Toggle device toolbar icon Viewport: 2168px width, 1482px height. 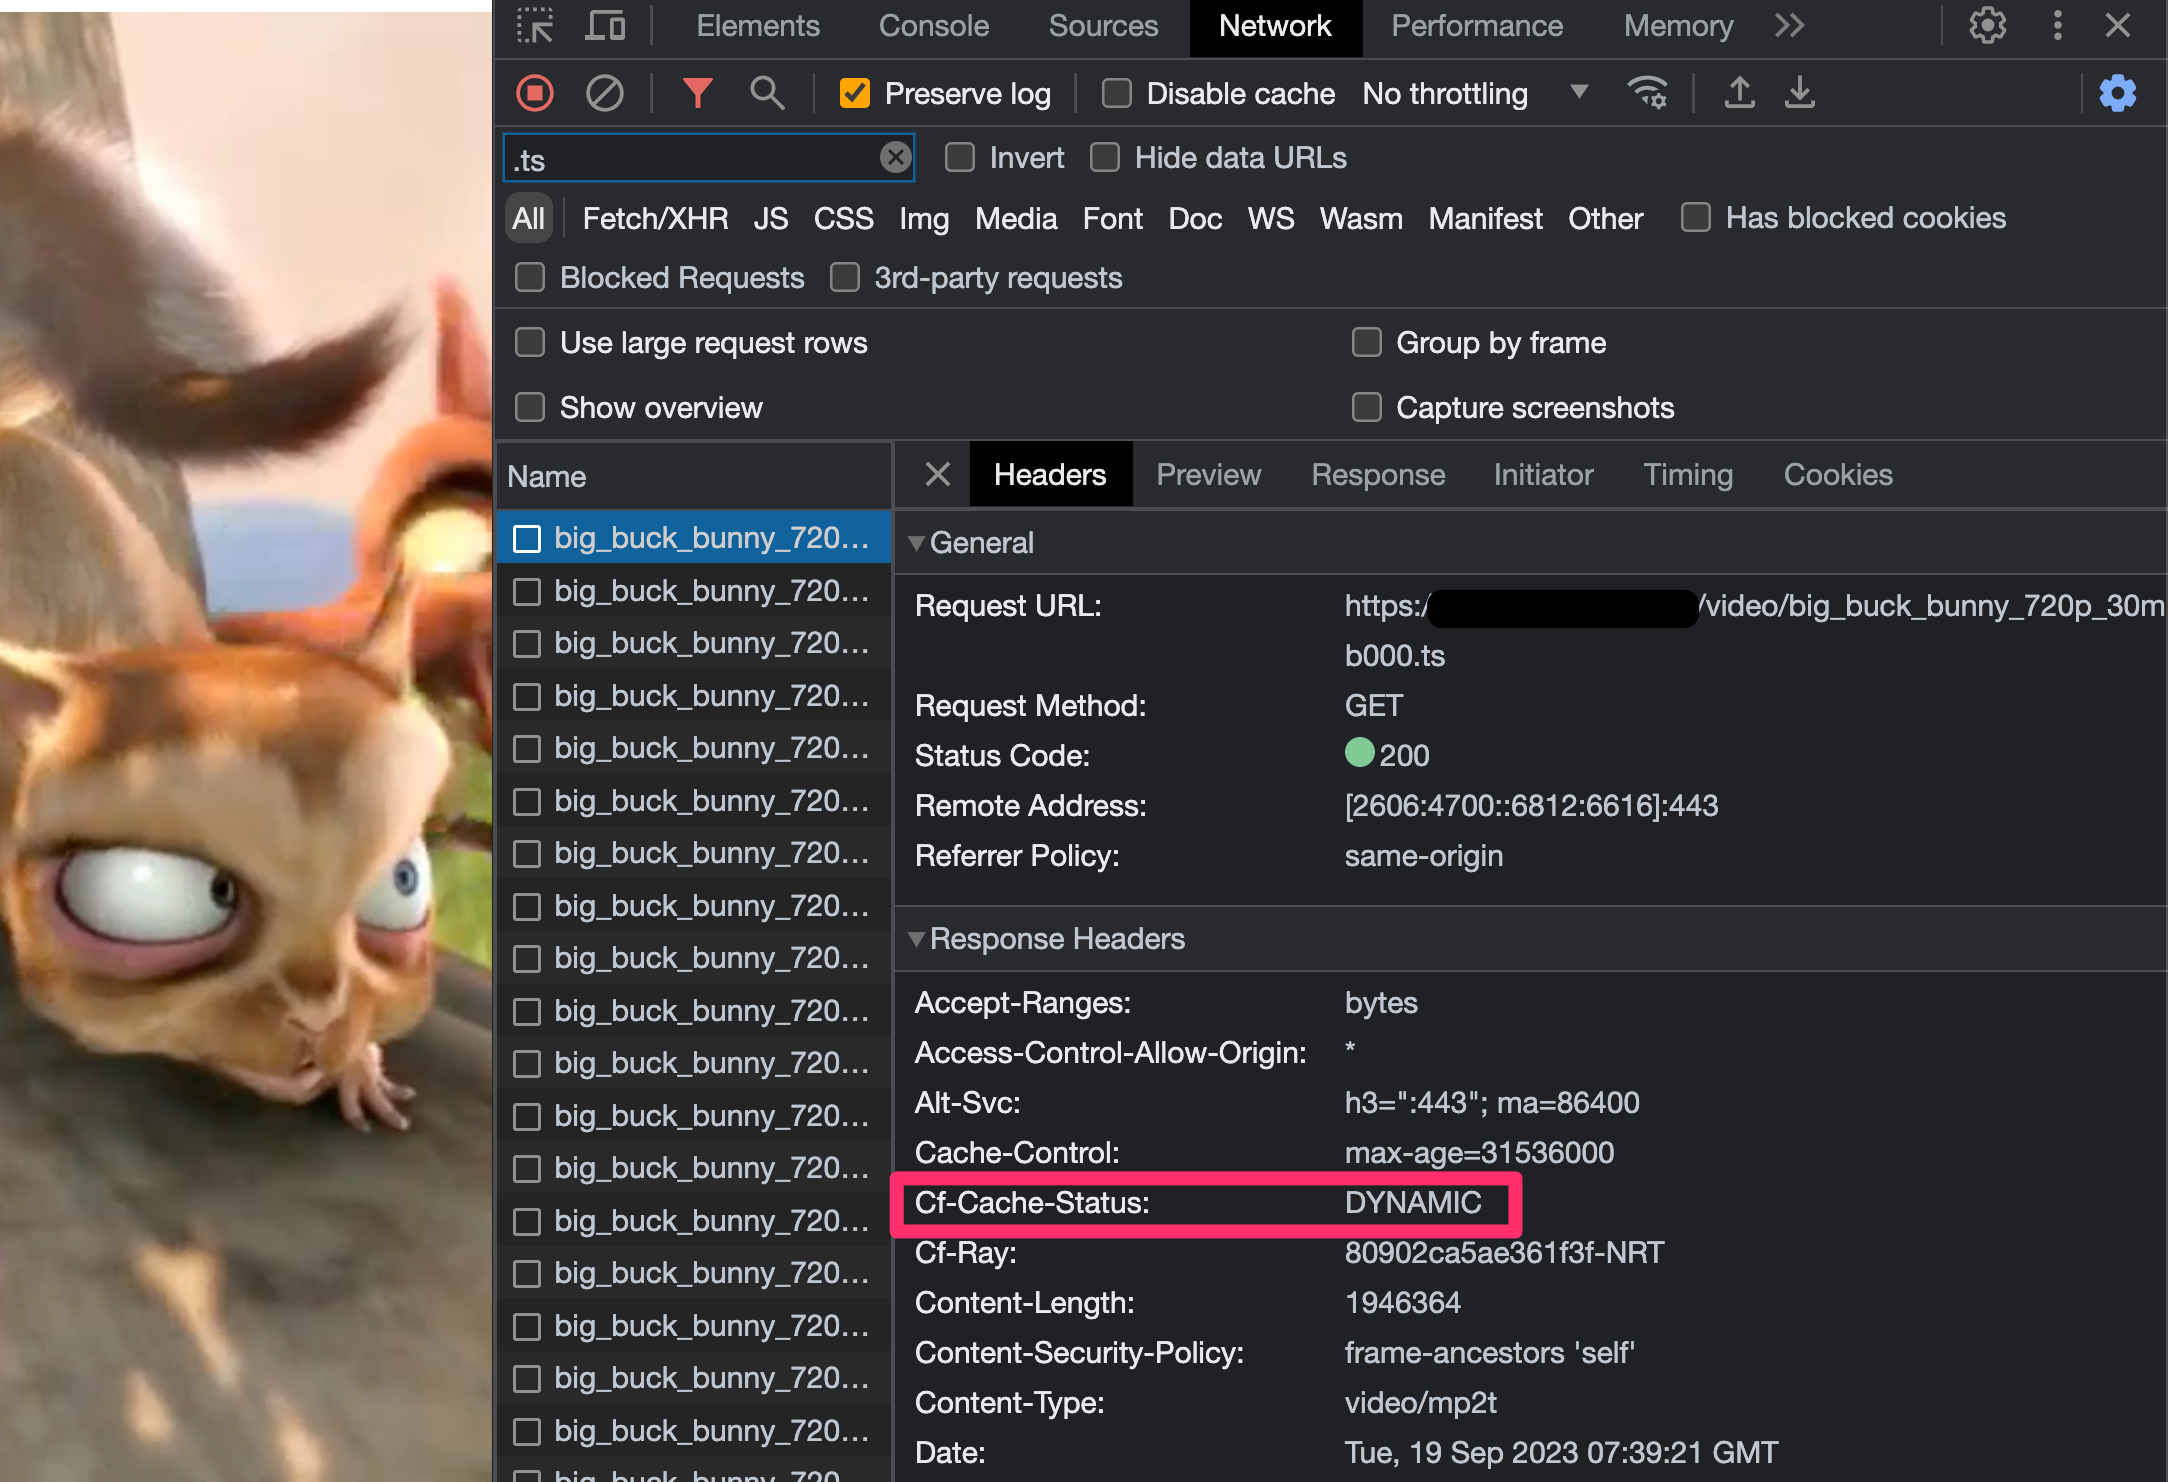point(605,25)
